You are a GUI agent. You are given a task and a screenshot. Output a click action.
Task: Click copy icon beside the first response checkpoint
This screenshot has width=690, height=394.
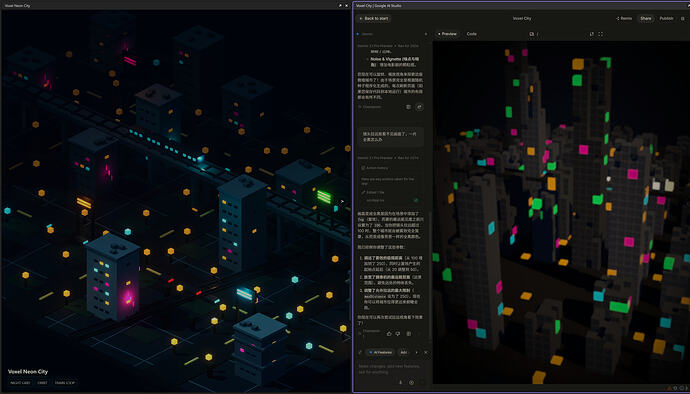point(408,107)
